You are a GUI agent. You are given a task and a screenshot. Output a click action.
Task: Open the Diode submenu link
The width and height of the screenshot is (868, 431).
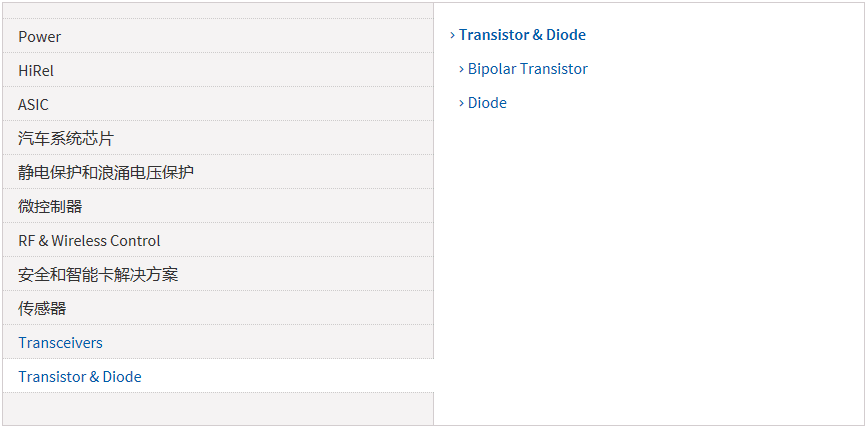click(x=487, y=103)
